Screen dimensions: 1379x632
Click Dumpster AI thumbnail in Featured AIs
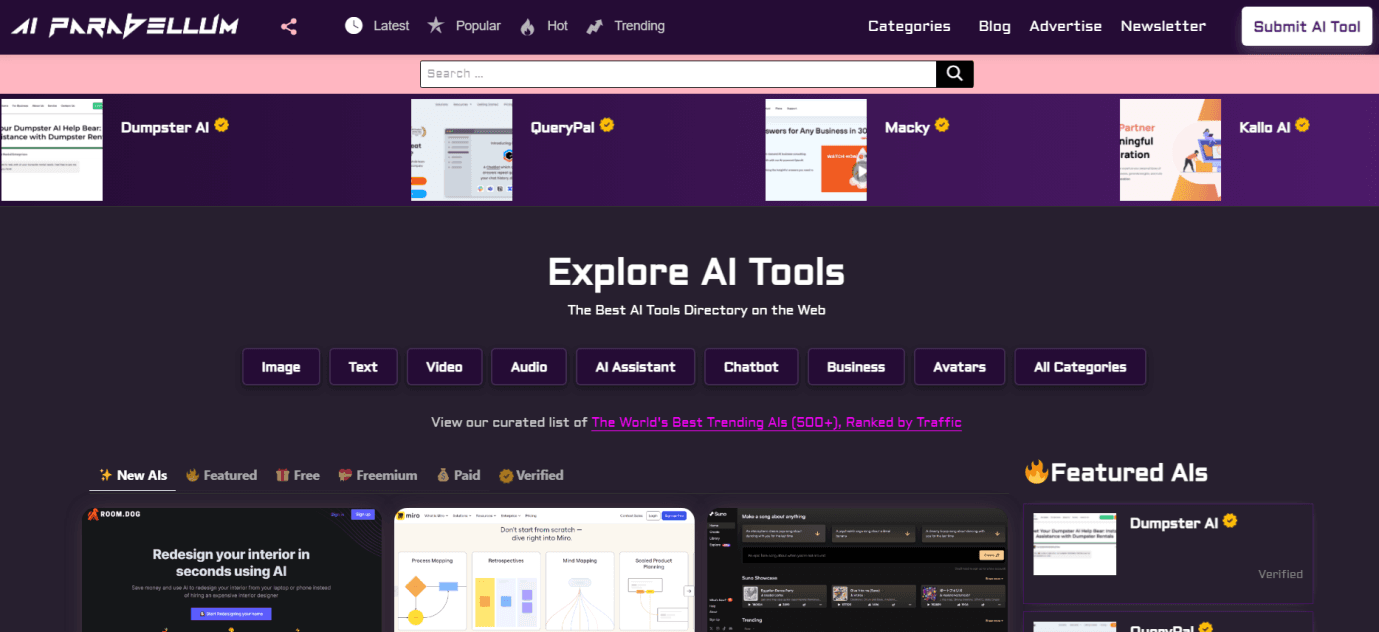coord(1075,545)
